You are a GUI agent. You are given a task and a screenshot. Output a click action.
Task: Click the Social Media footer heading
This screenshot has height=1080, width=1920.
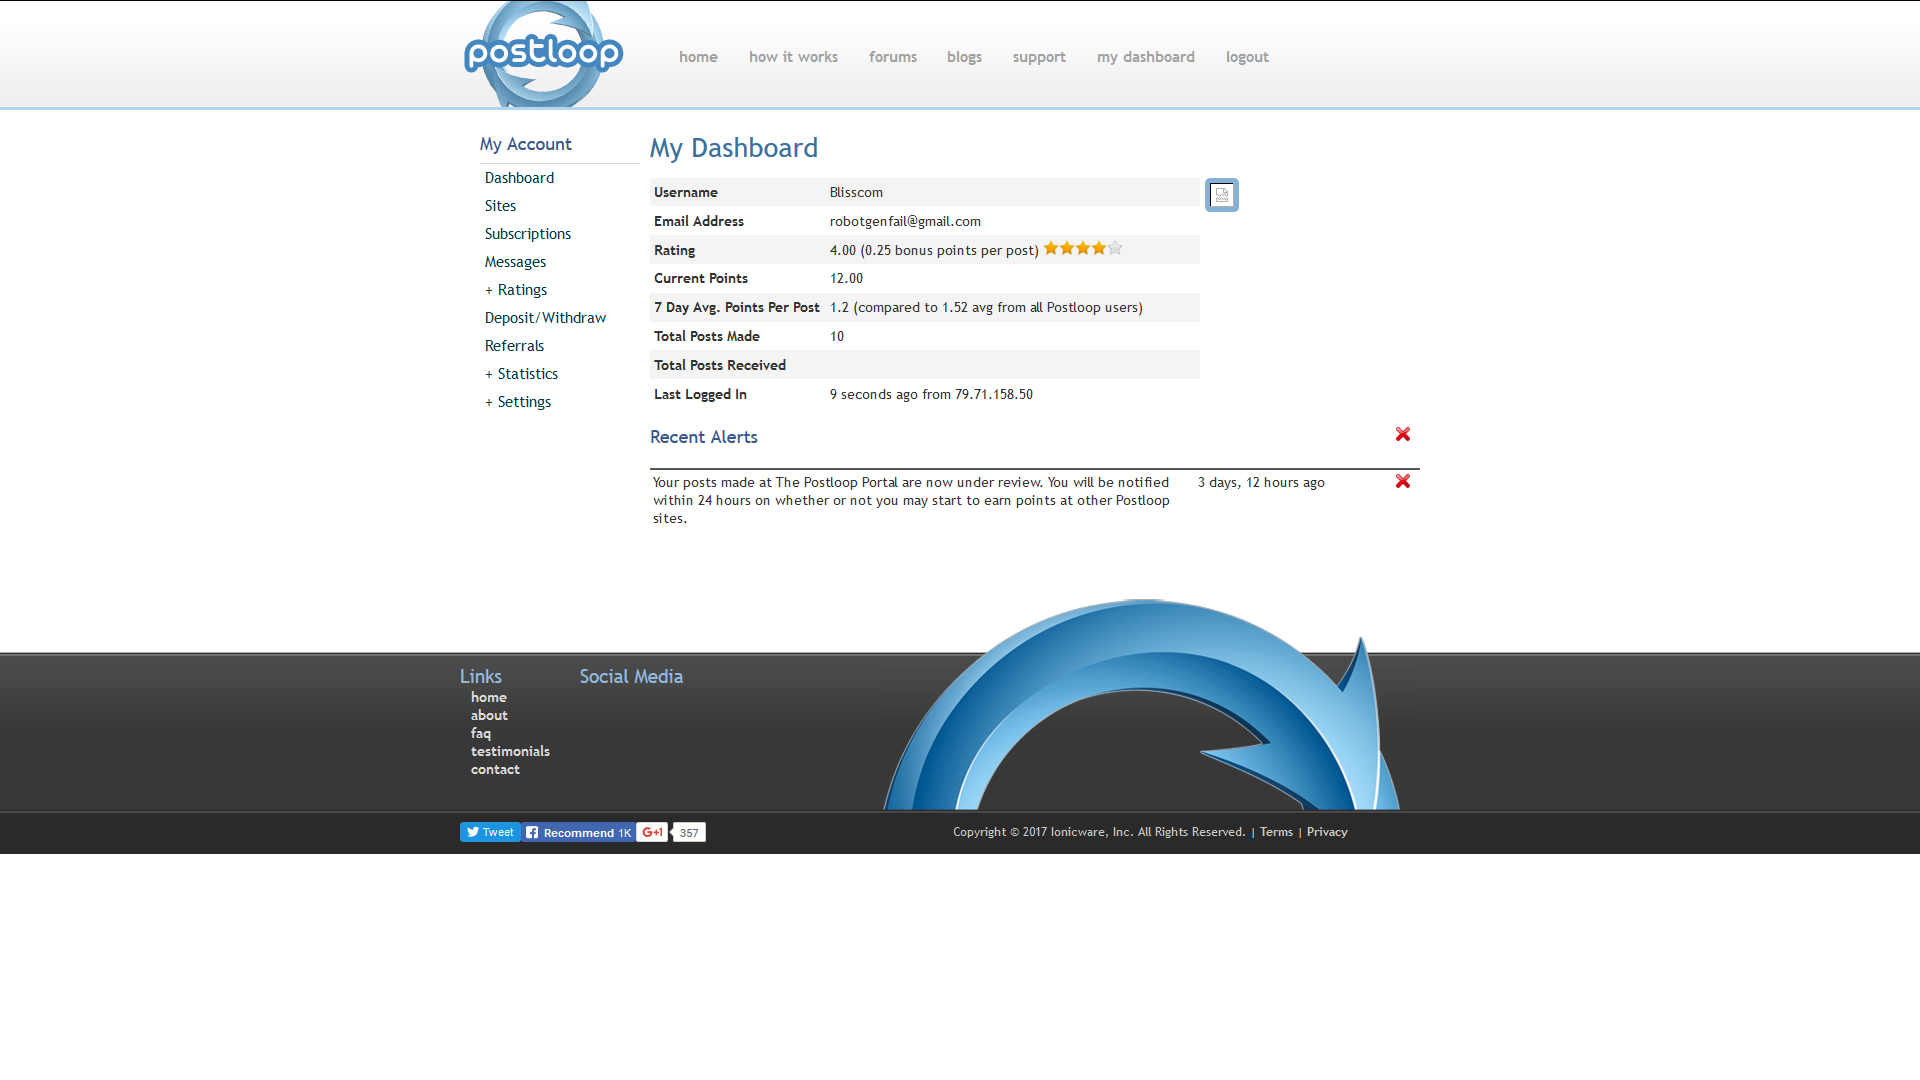(x=631, y=676)
